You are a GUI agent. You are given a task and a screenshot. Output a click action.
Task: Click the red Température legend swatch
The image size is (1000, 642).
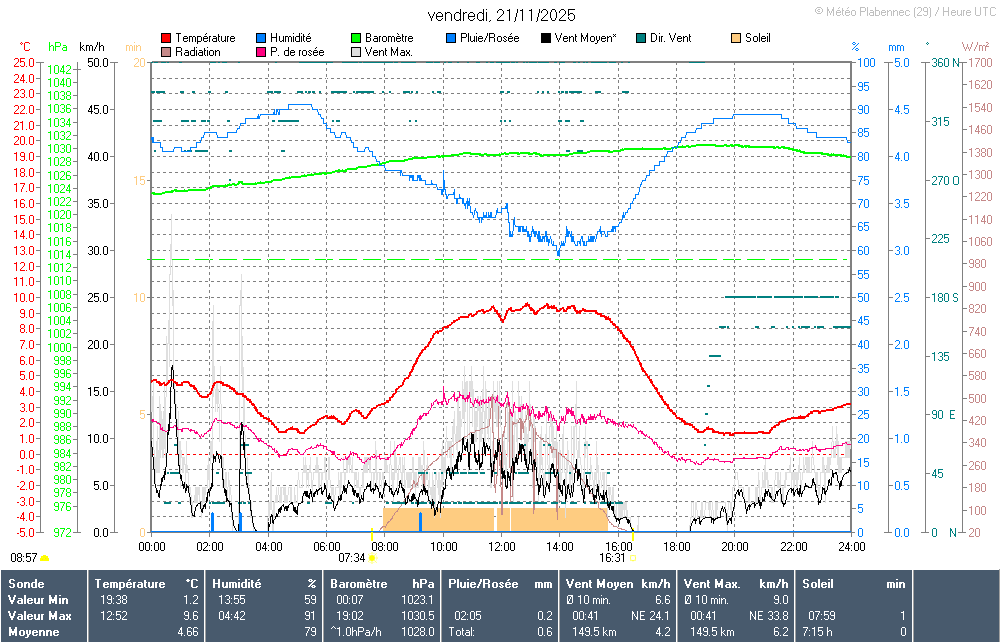point(166,38)
